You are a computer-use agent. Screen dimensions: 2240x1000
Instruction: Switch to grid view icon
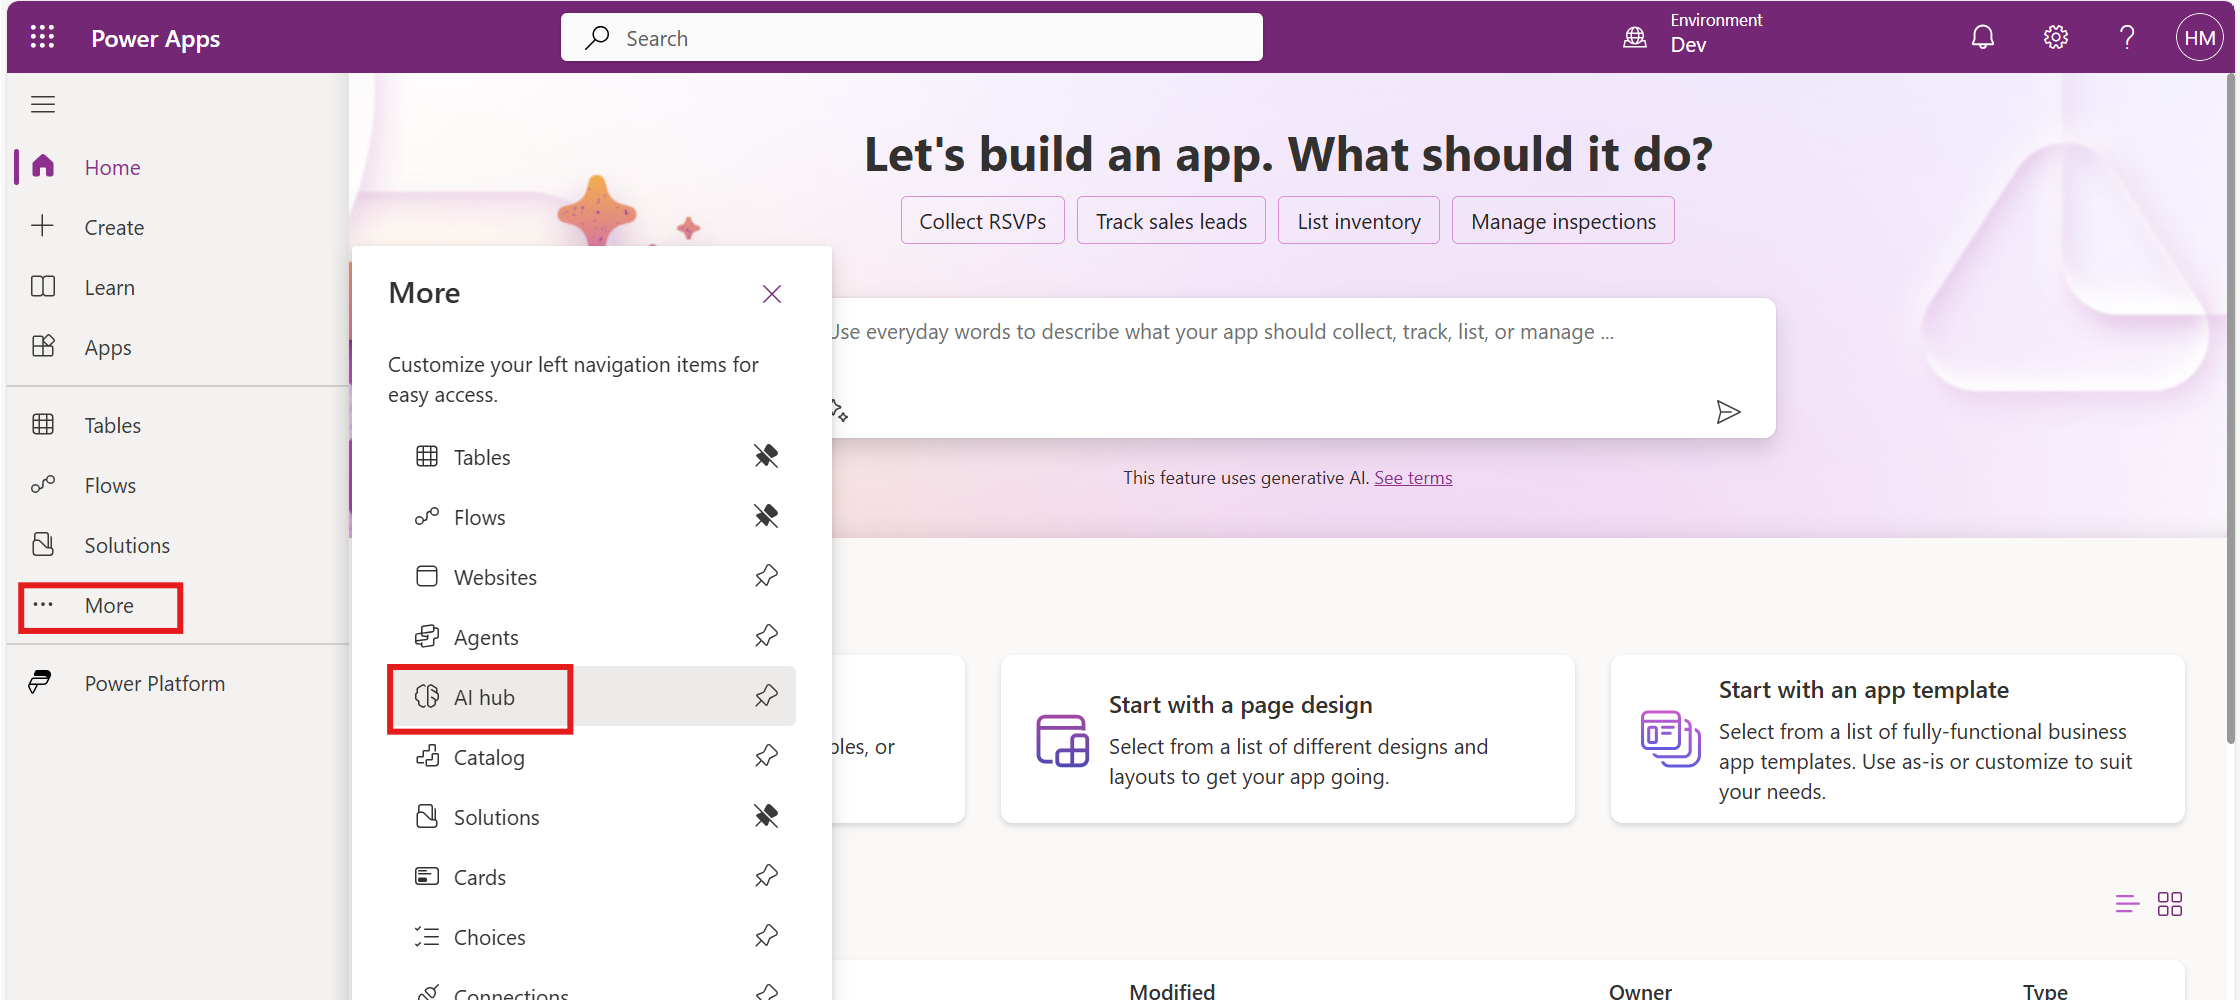tap(2170, 904)
